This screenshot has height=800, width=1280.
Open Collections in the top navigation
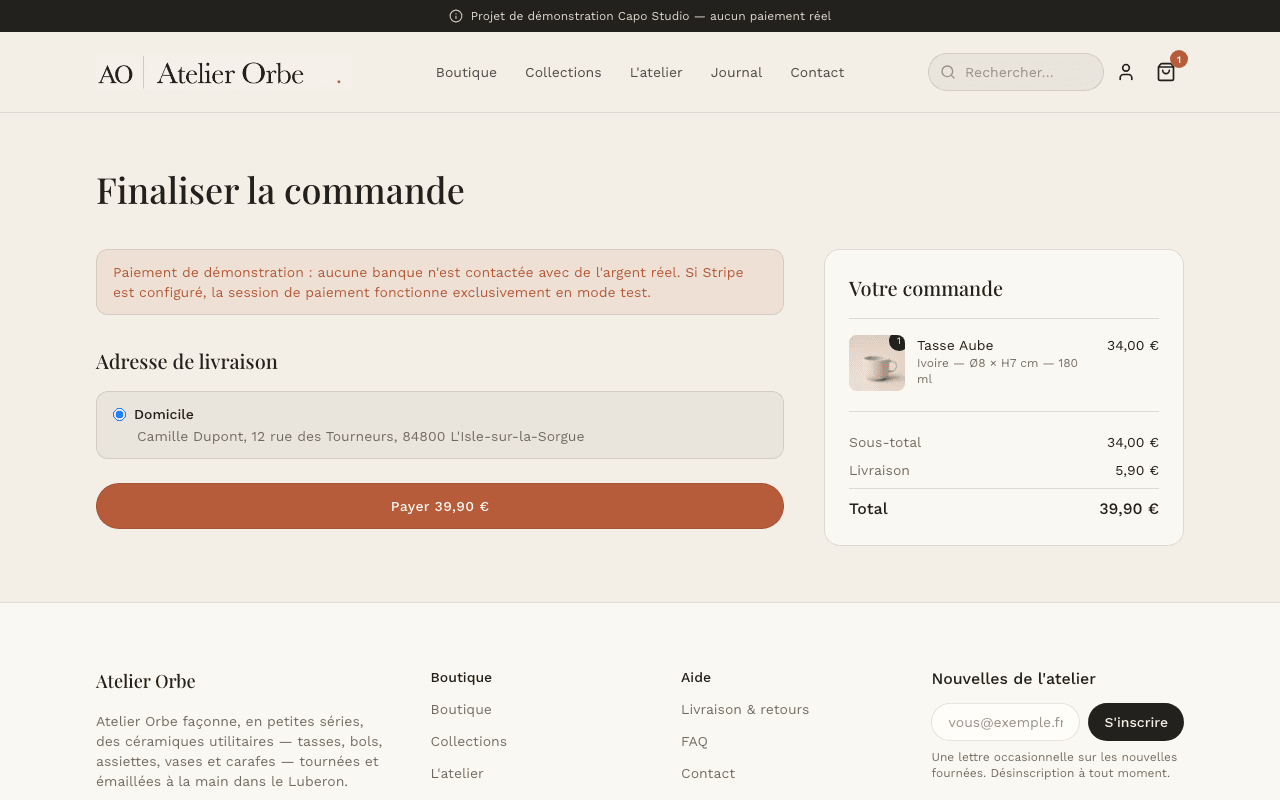pyautogui.click(x=563, y=72)
